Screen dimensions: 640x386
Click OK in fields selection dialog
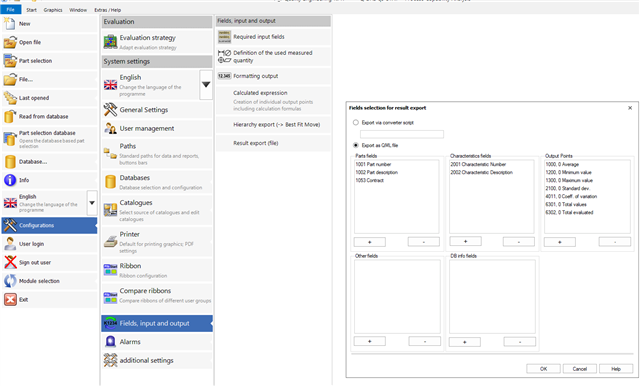(543, 369)
